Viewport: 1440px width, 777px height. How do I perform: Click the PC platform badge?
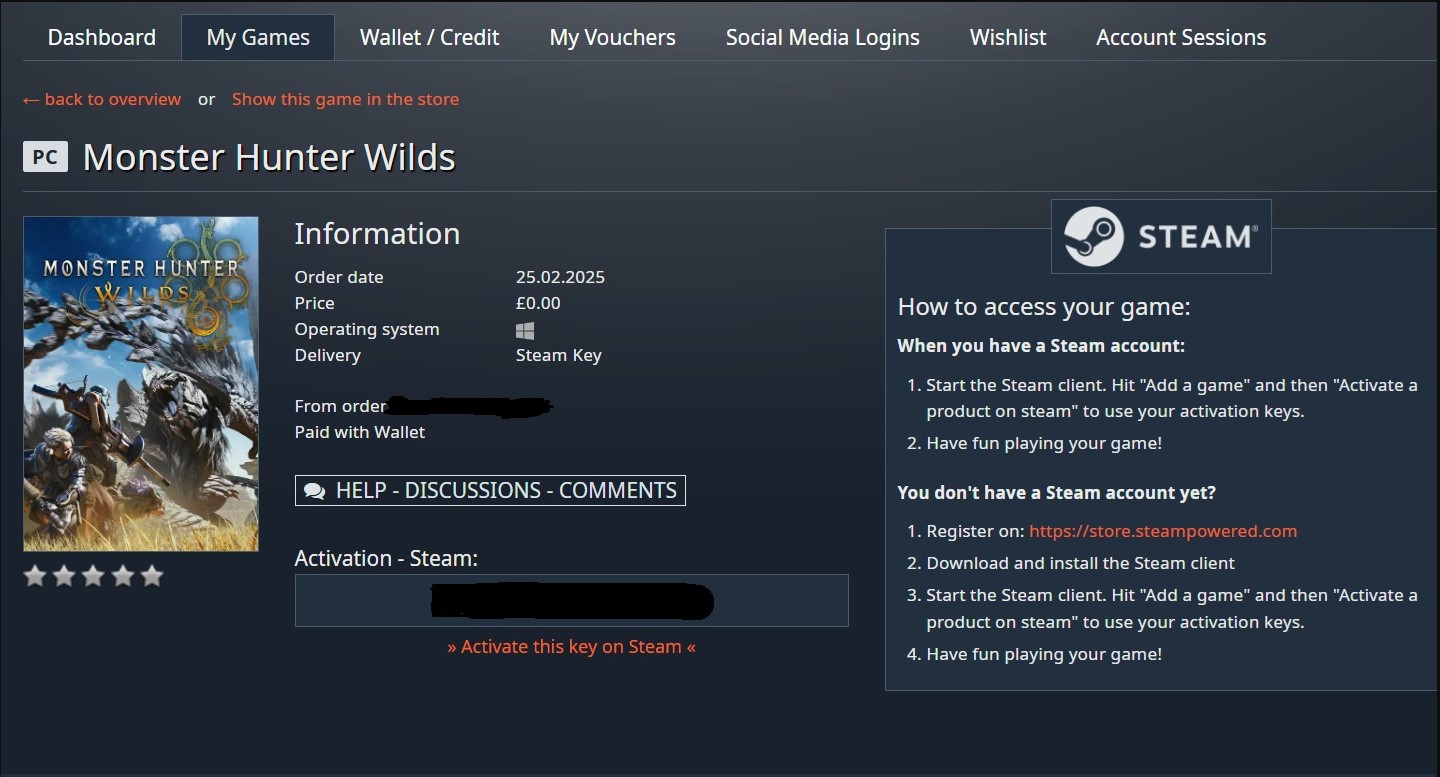(45, 157)
